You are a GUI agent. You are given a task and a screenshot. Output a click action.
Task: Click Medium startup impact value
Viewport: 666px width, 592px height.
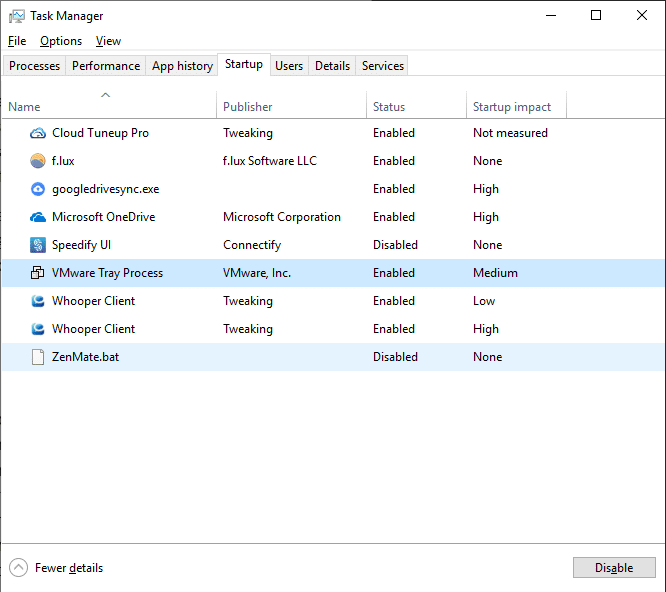(495, 273)
